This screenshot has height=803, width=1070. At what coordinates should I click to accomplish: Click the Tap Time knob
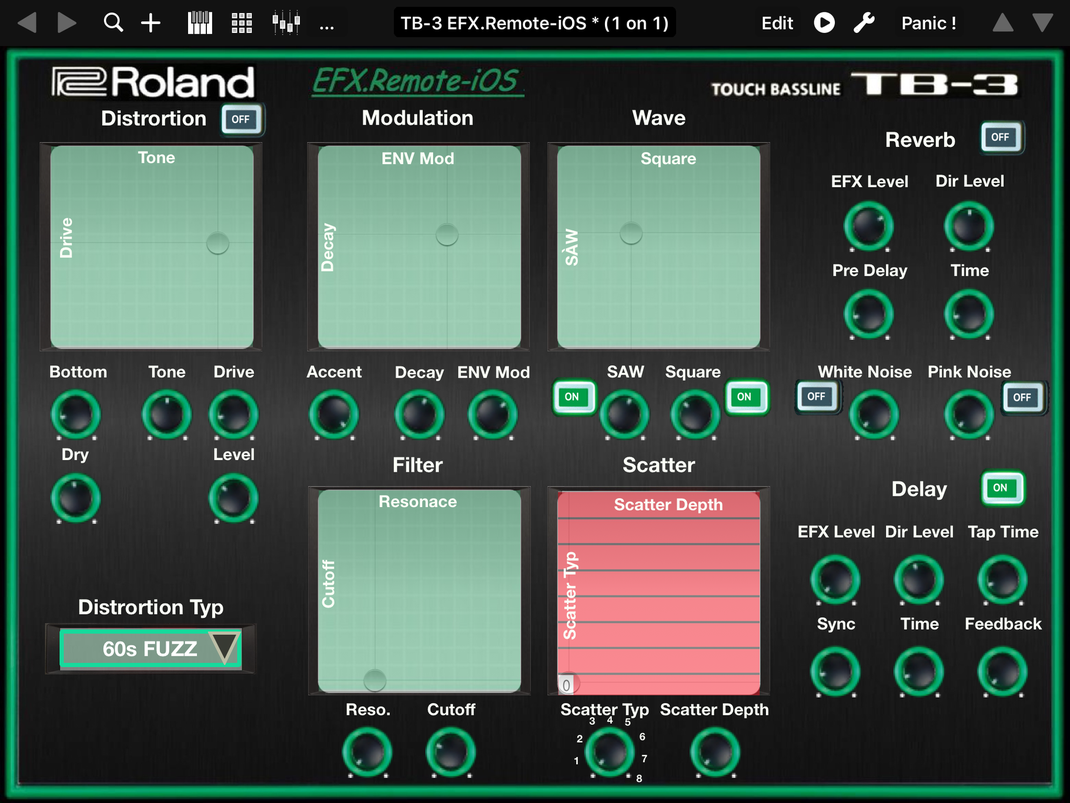(1002, 580)
